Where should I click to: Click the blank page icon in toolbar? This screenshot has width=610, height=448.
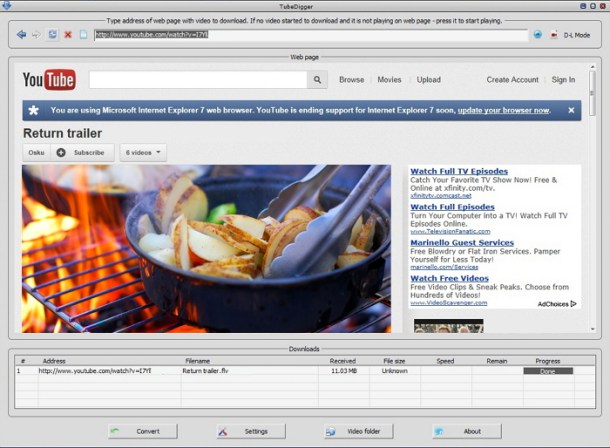83,34
